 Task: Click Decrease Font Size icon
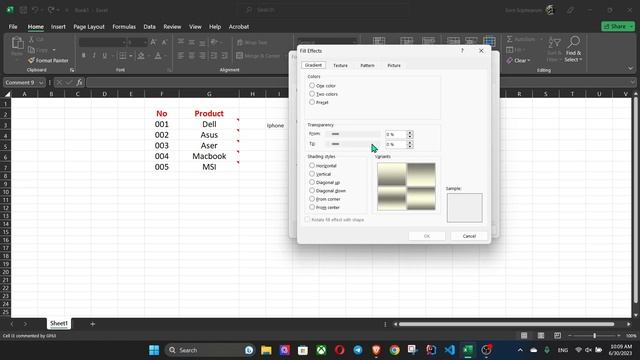tap(164, 42)
